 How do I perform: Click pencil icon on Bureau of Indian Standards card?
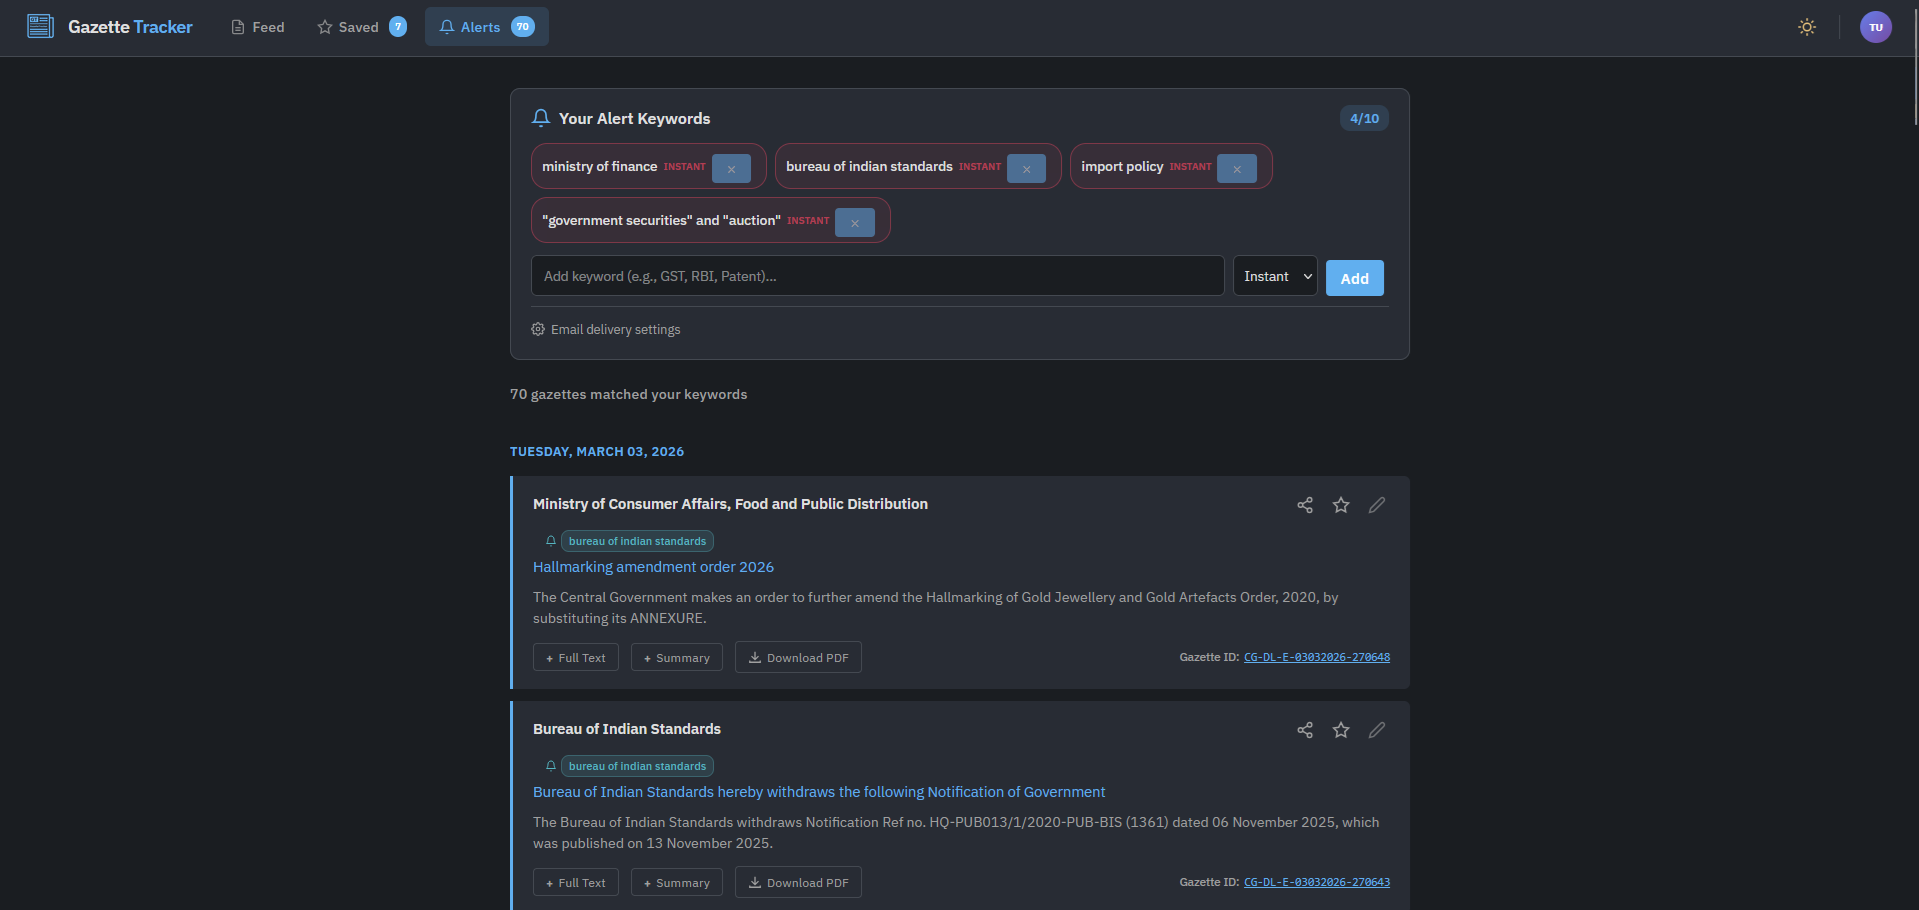coord(1377,730)
